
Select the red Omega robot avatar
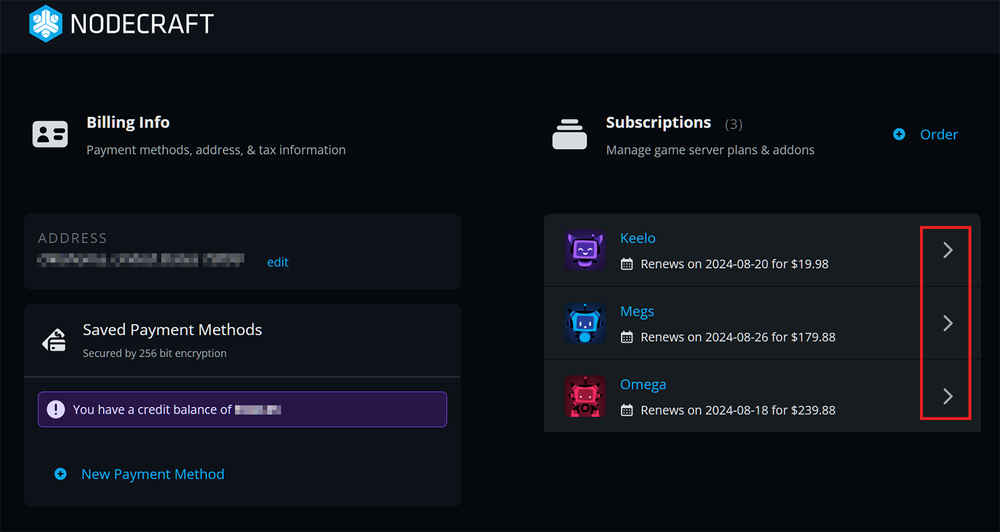(584, 397)
